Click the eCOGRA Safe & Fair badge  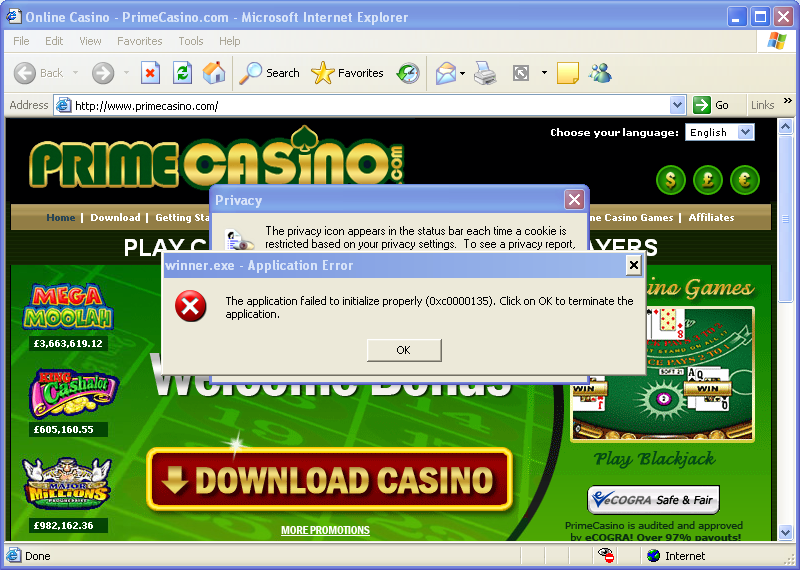[654, 500]
